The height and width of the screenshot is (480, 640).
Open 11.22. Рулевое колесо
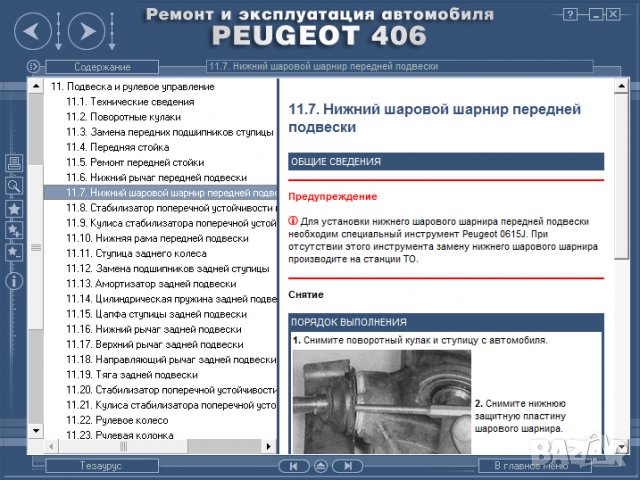[117, 420]
